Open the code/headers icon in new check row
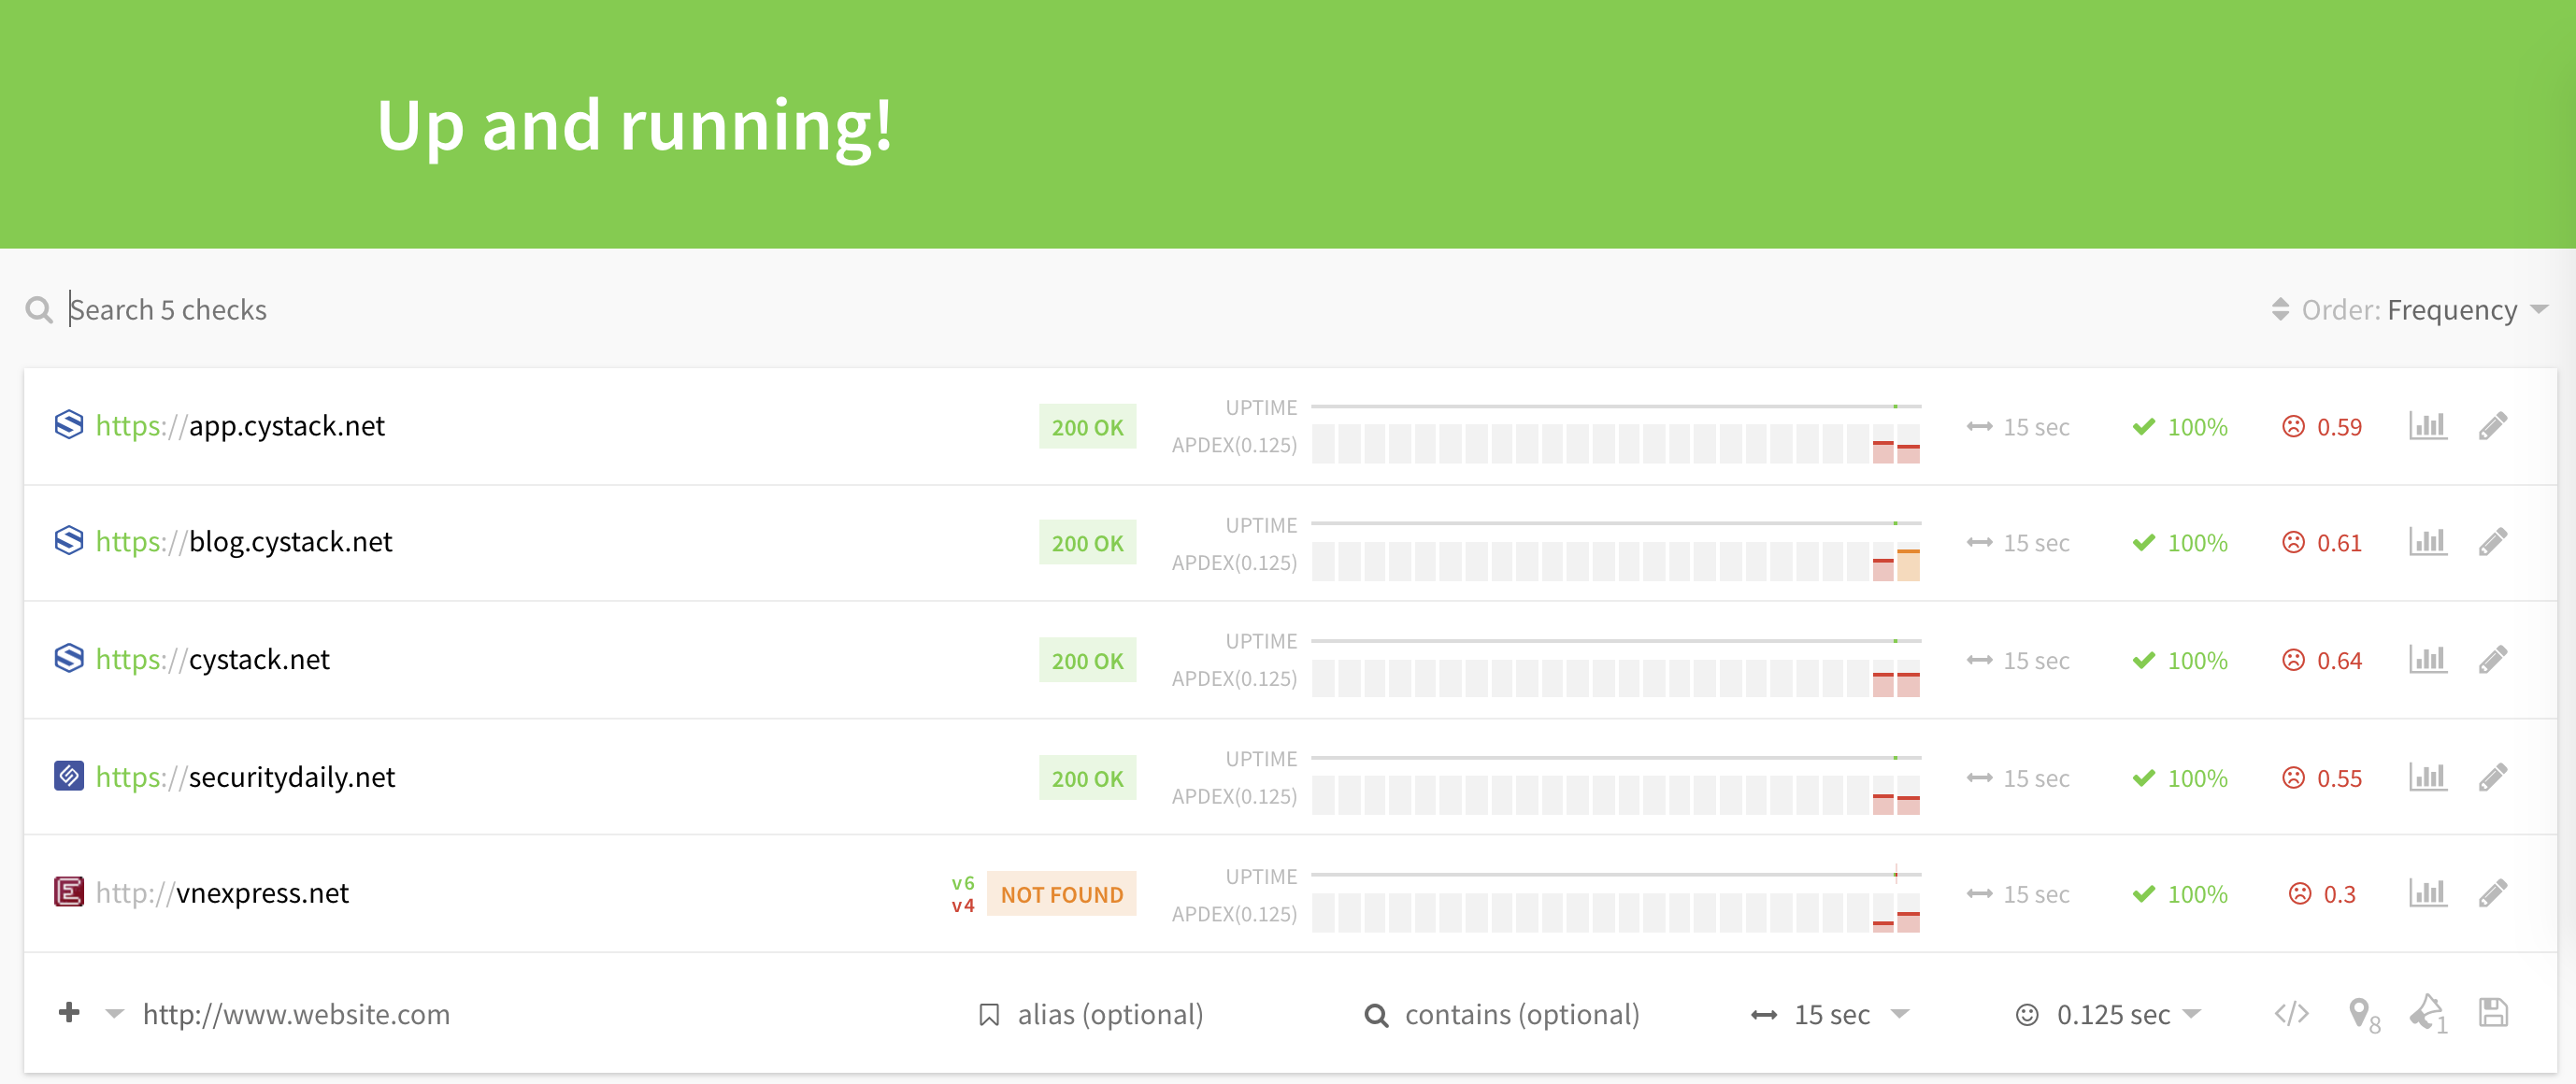Image resolution: width=2576 pixels, height=1084 pixels. pos(2291,1014)
